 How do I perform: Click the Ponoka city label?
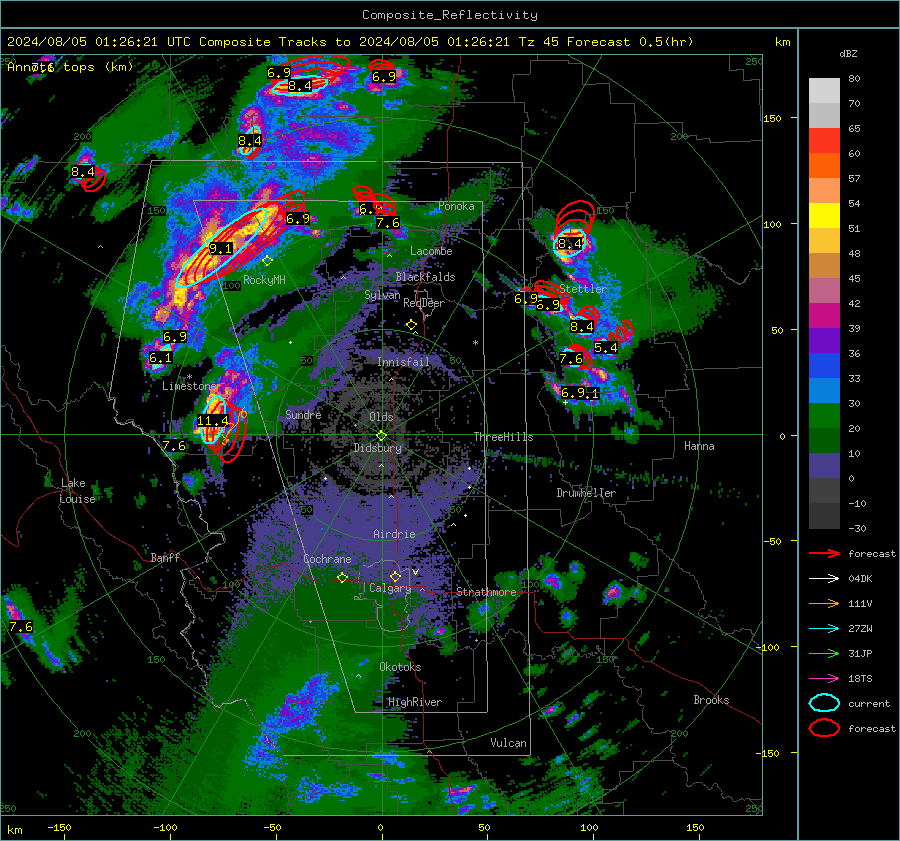(x=456, y=206)
